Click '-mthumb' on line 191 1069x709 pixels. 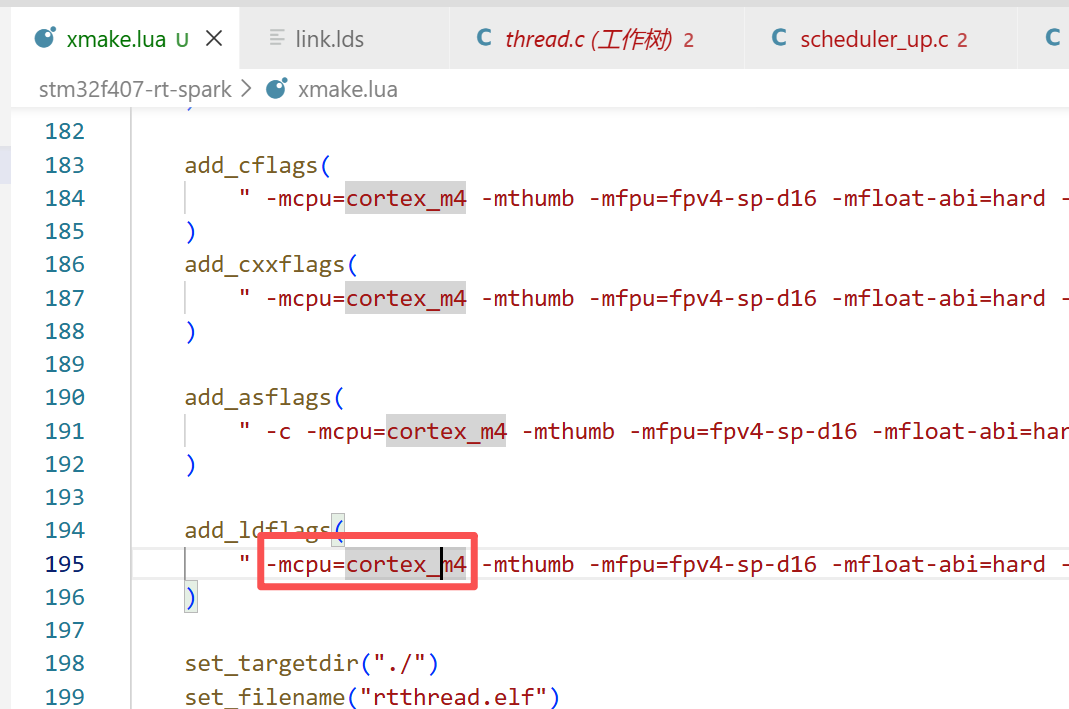click(568, 431)
